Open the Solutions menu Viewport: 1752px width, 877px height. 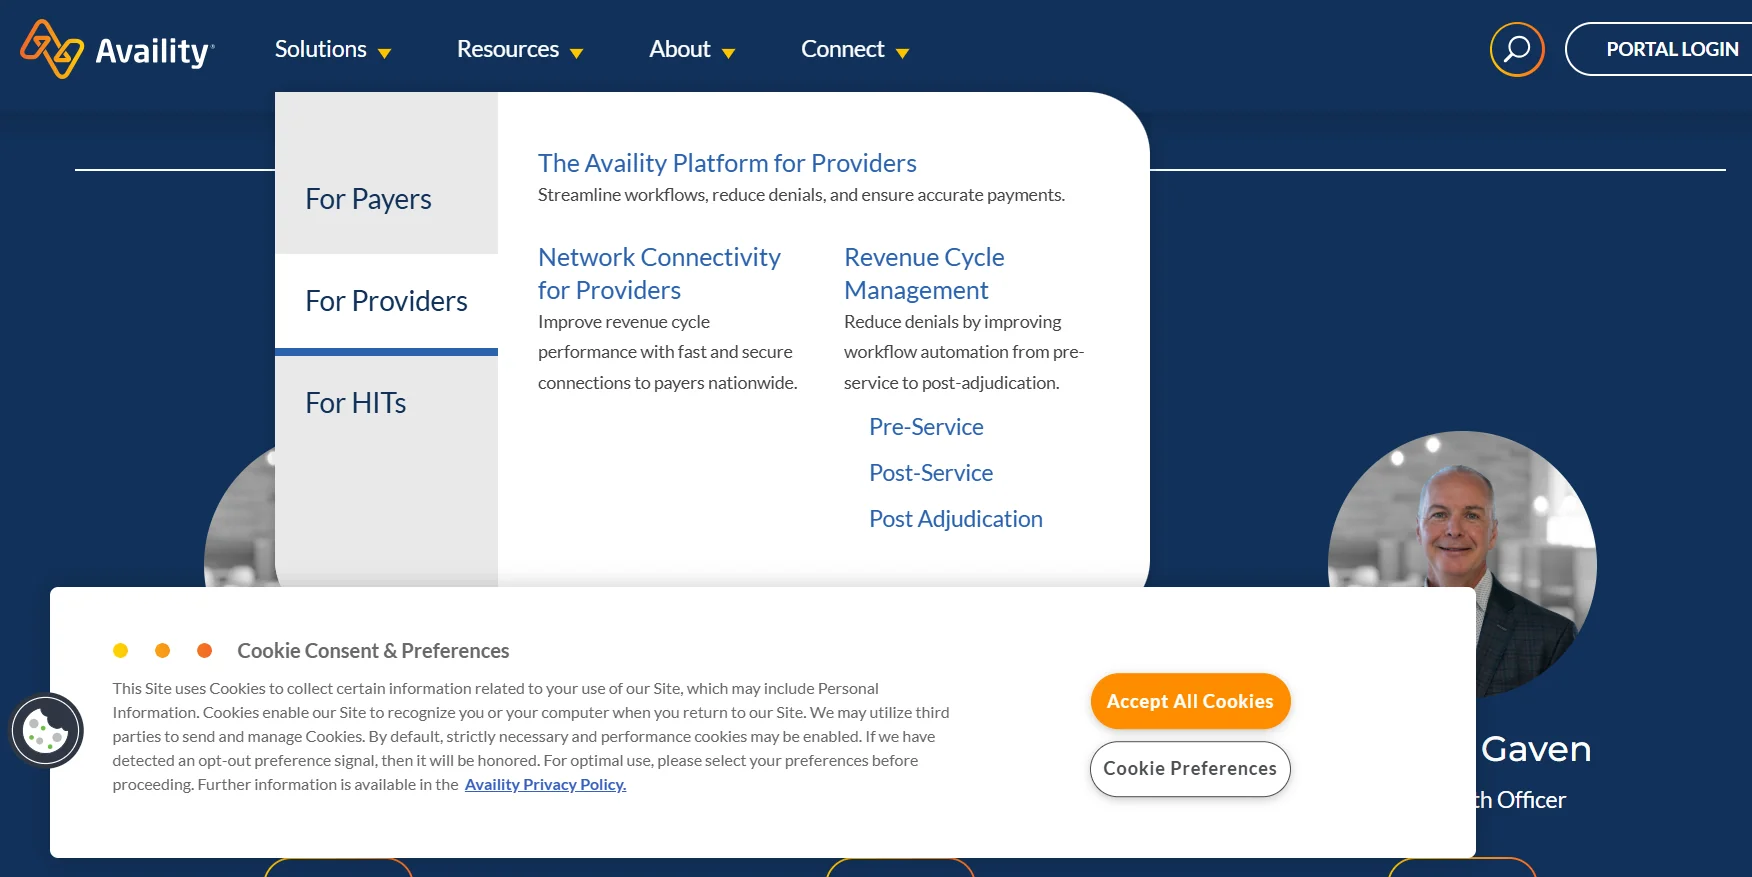(321, 49)
